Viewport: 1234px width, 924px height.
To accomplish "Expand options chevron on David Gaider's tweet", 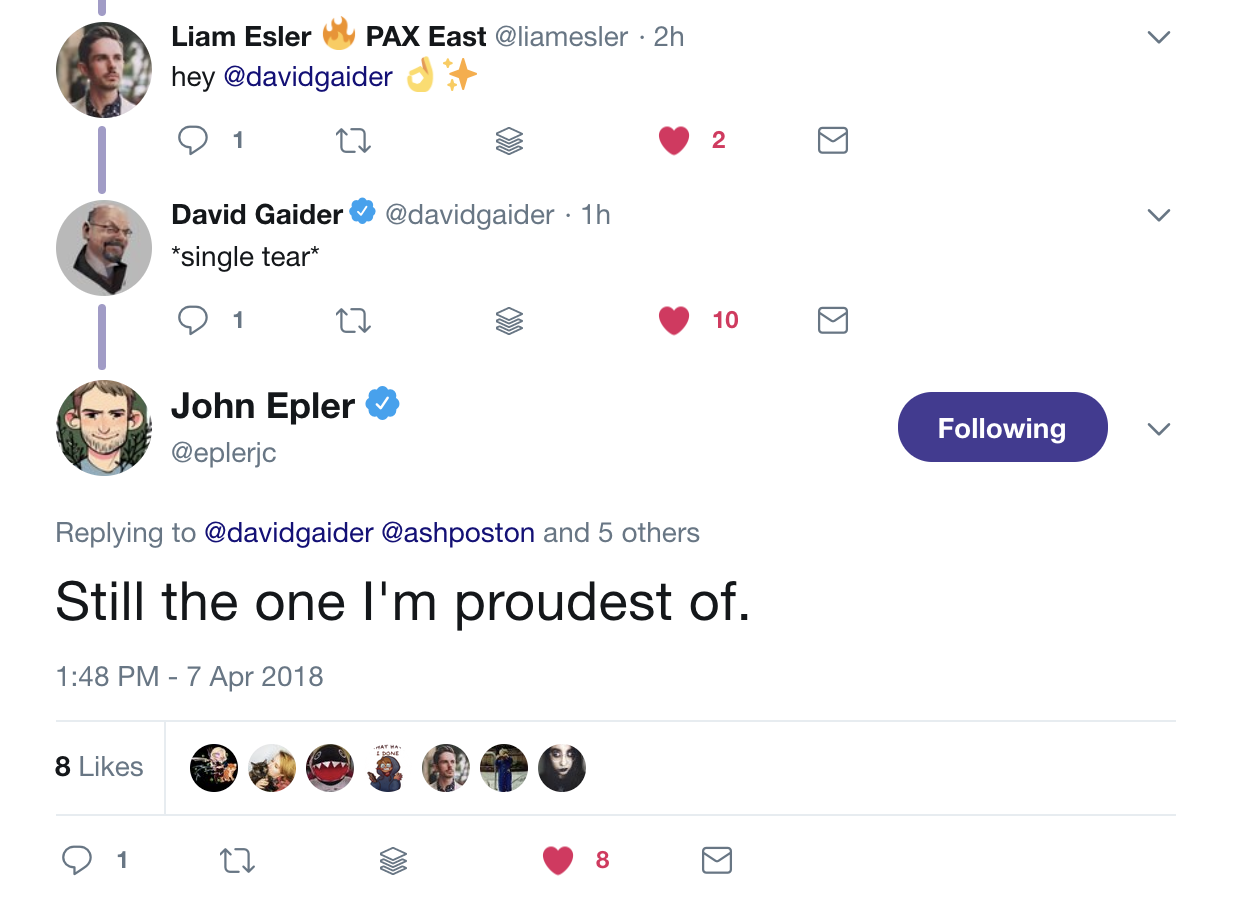I will pyautogui.click(x=1158, y=216).
